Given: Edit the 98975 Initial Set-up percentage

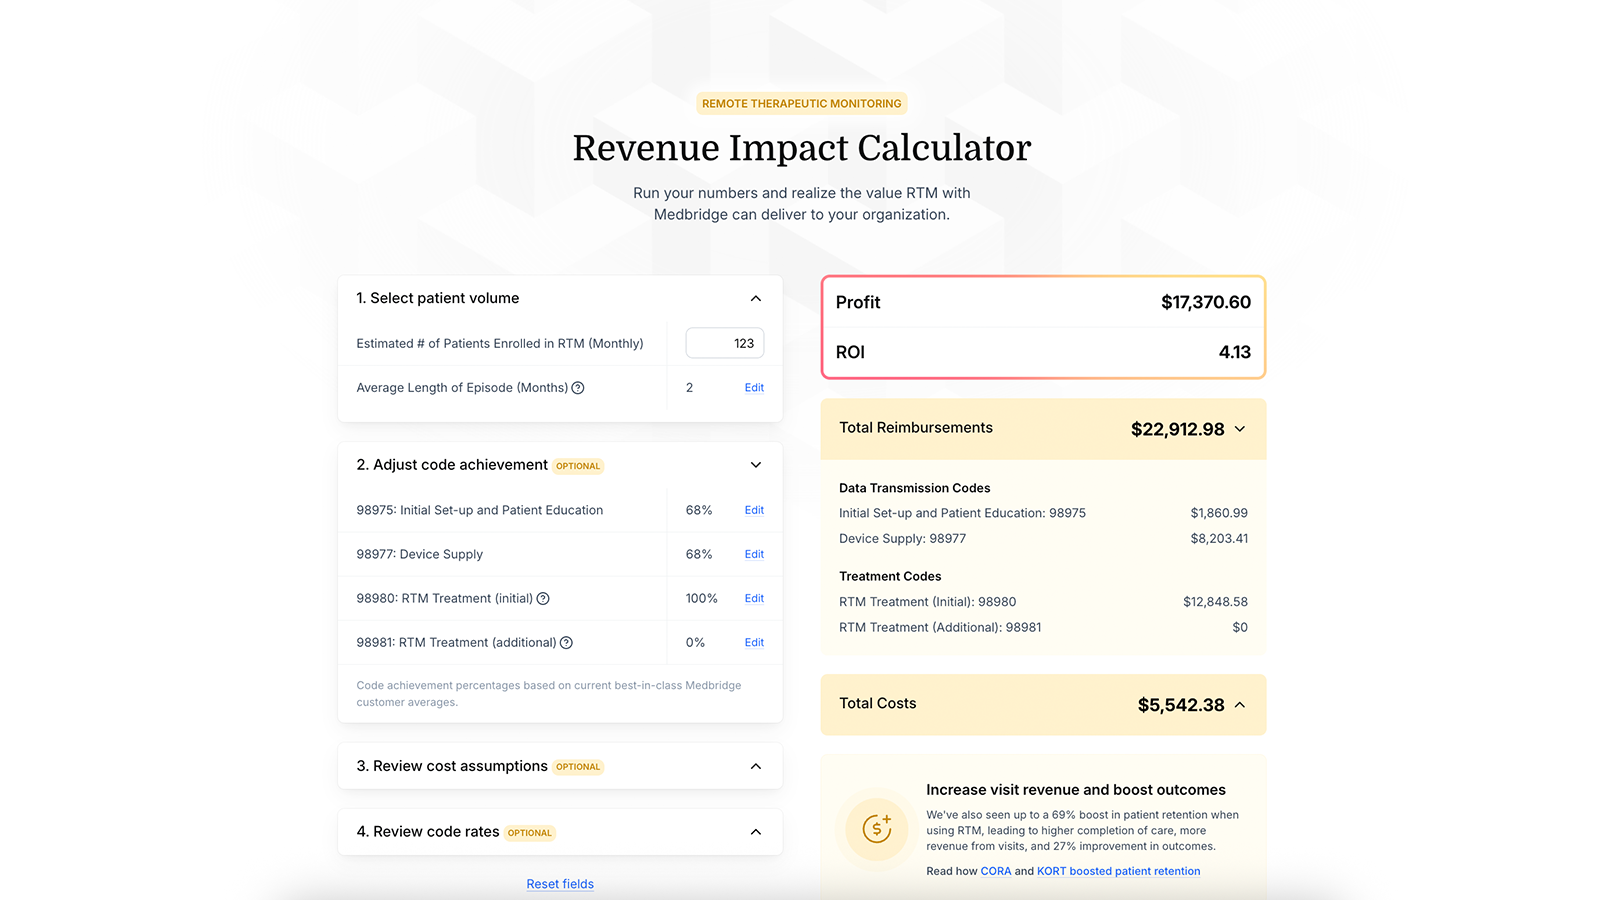Looking at the screenshot, I should pos(753,510).
